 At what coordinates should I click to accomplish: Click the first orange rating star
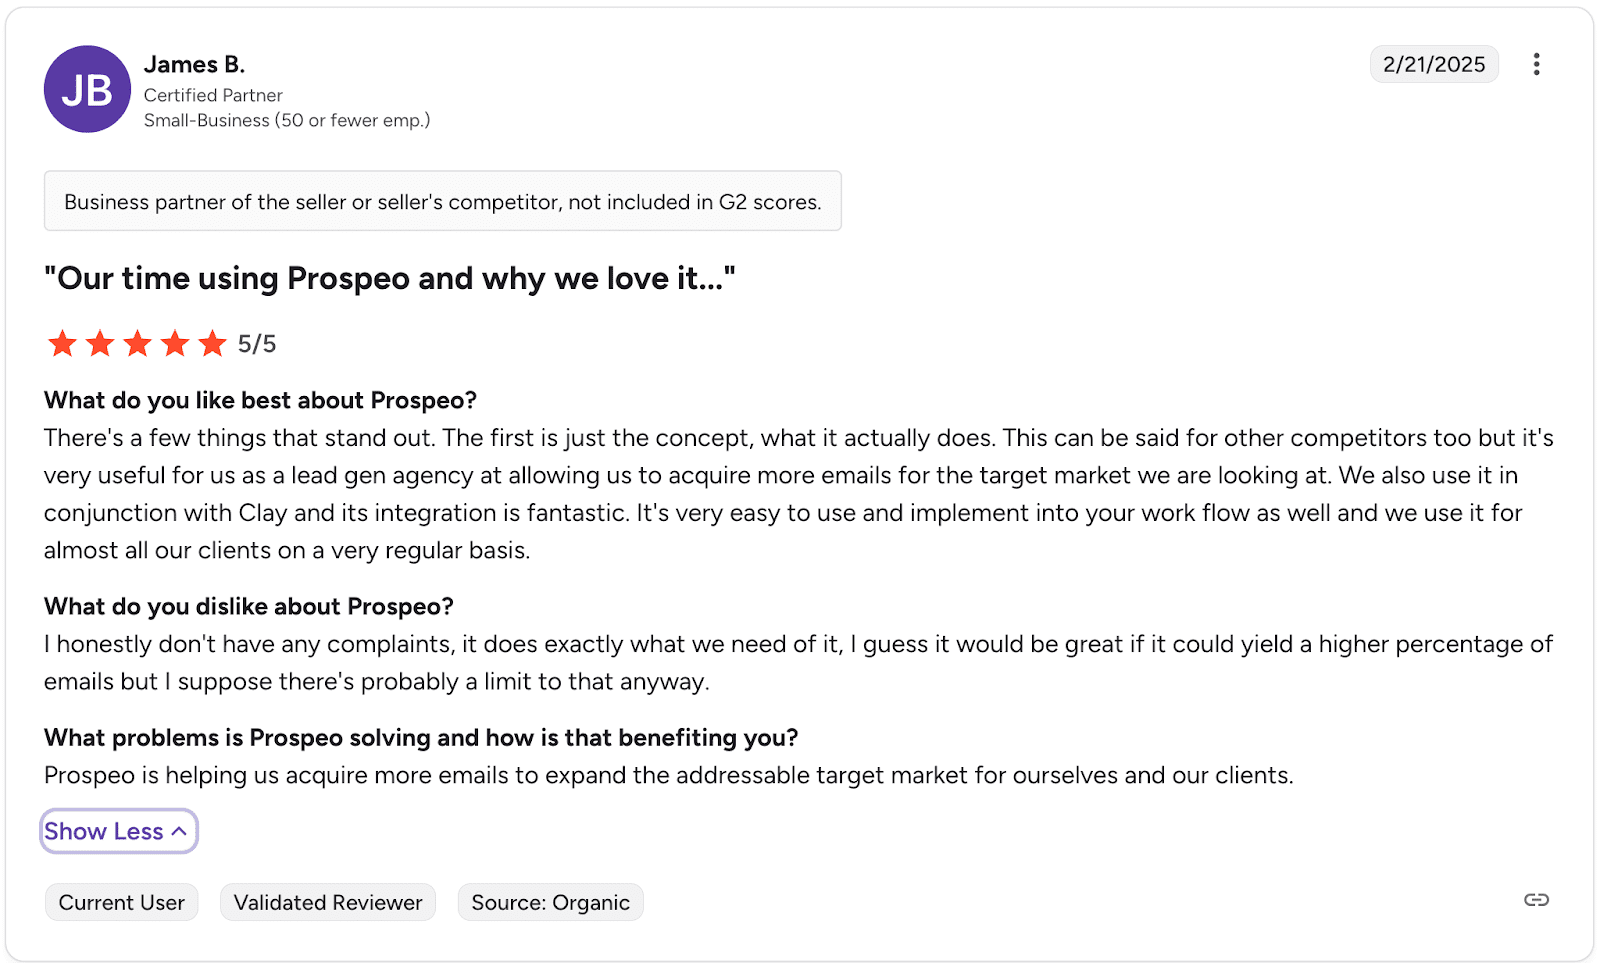click(62, 344)
